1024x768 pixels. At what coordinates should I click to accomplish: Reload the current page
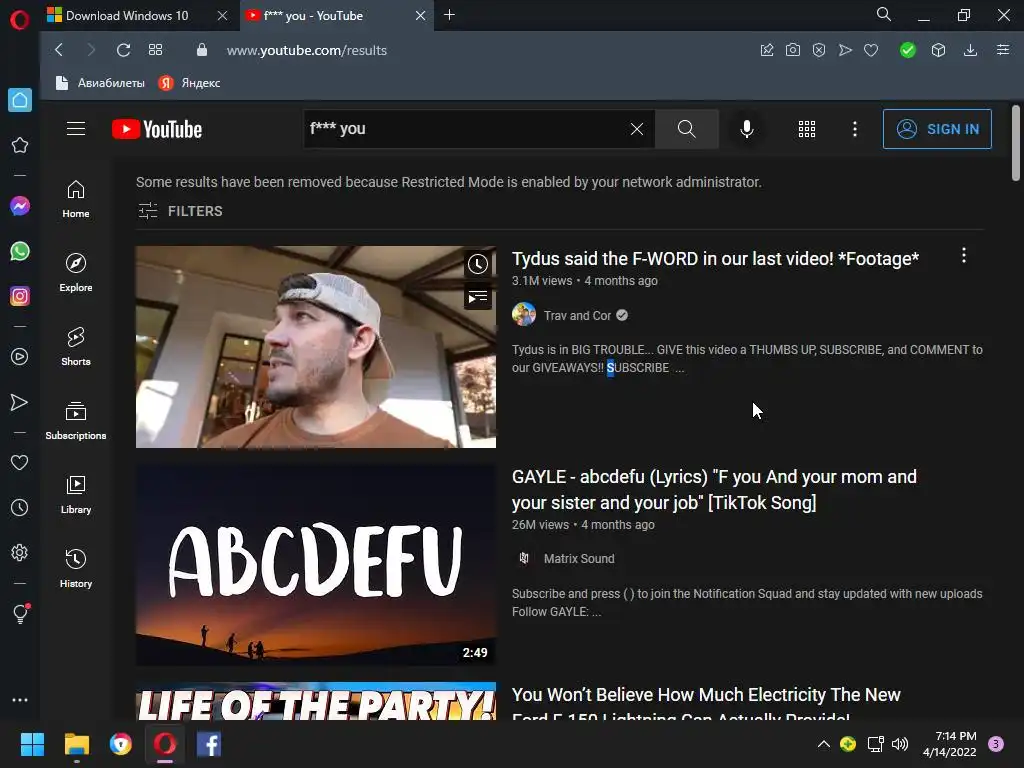[x=123, y=50]
